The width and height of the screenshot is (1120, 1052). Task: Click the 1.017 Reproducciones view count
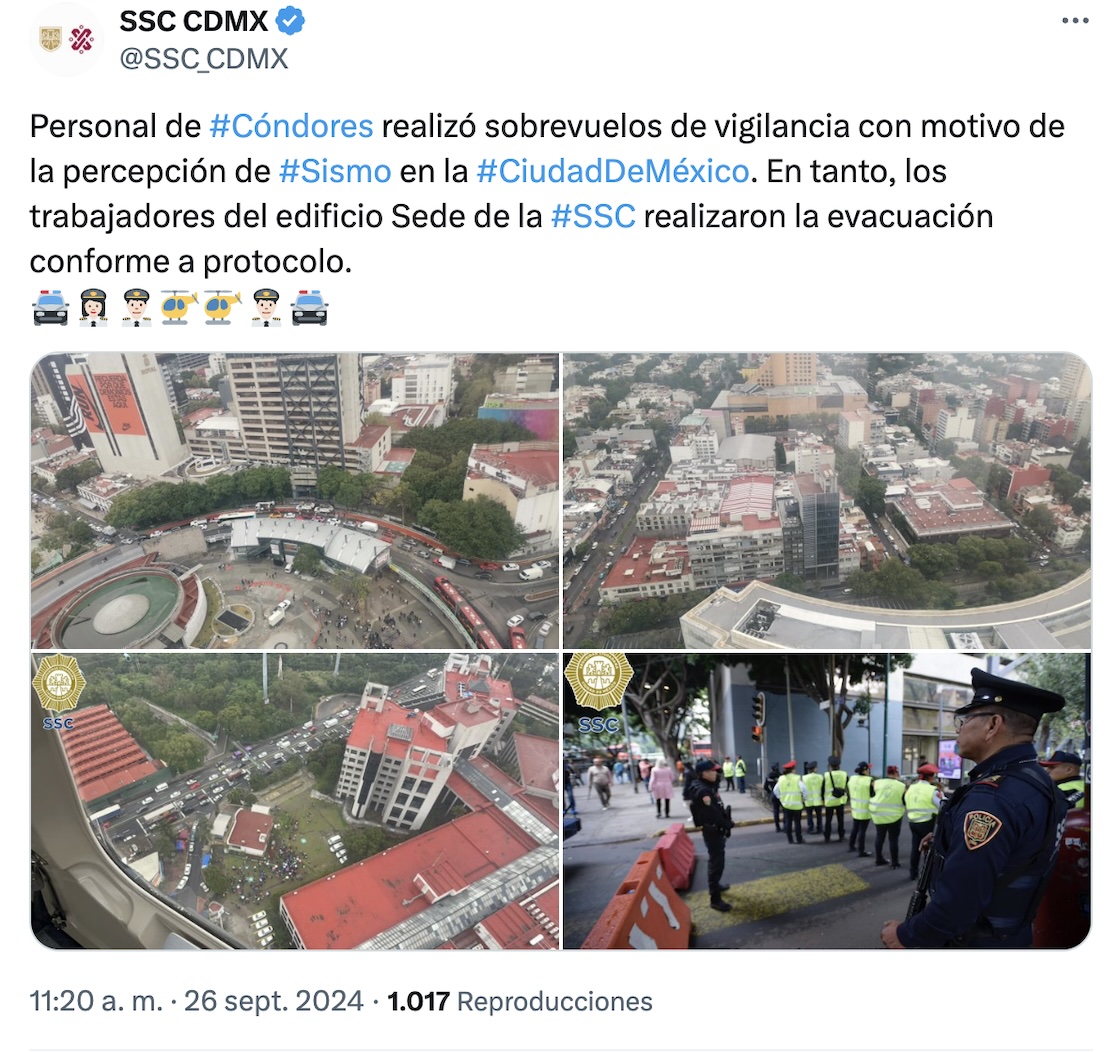click(520, 1001)
